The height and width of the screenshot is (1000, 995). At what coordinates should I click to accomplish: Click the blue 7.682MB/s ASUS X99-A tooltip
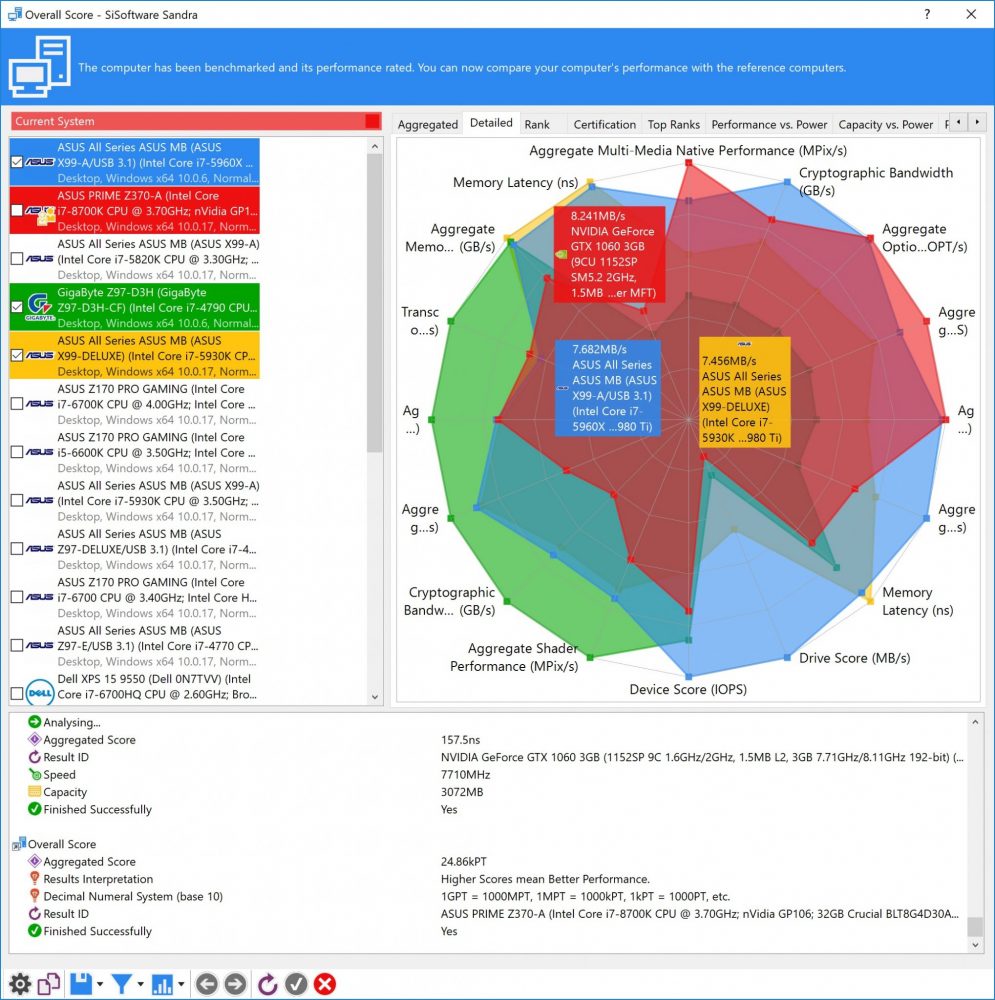[607, 388]
